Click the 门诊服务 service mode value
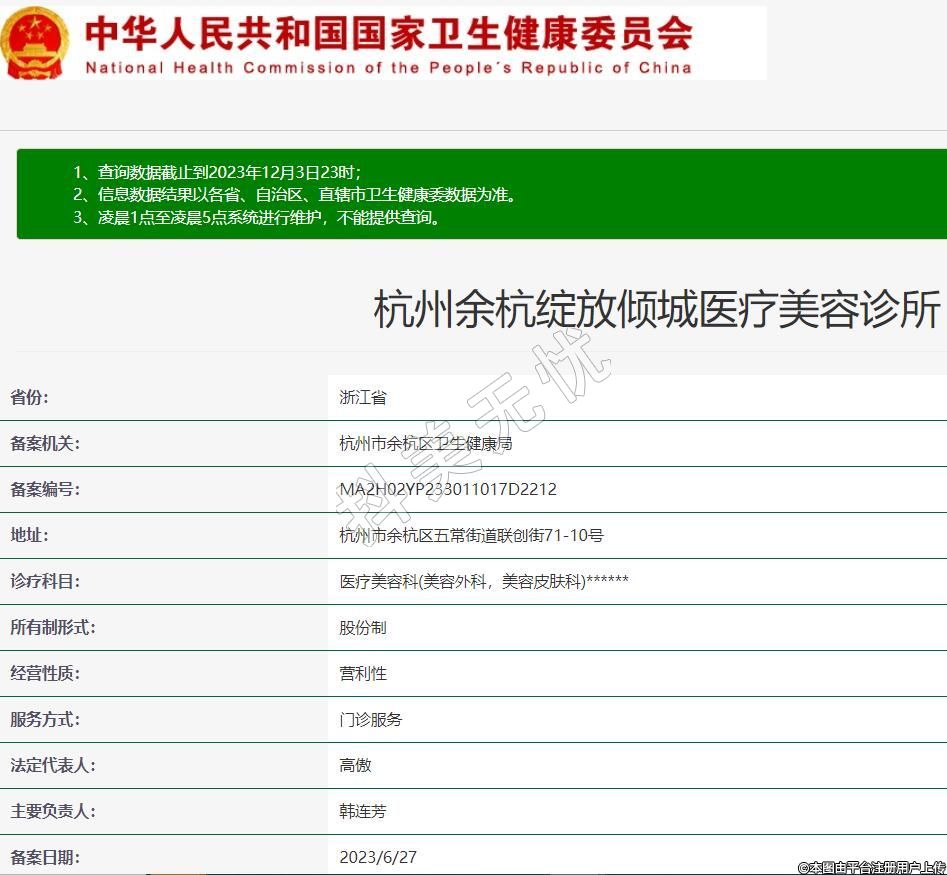The width and height of the screenshot is (947, 875). click(370, 719)
